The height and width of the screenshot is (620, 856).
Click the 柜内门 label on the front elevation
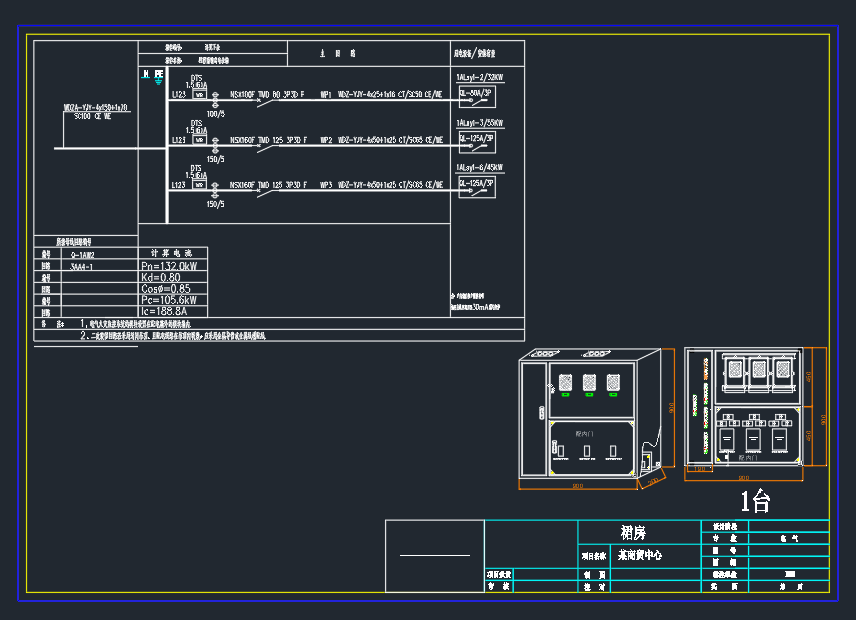747,457
